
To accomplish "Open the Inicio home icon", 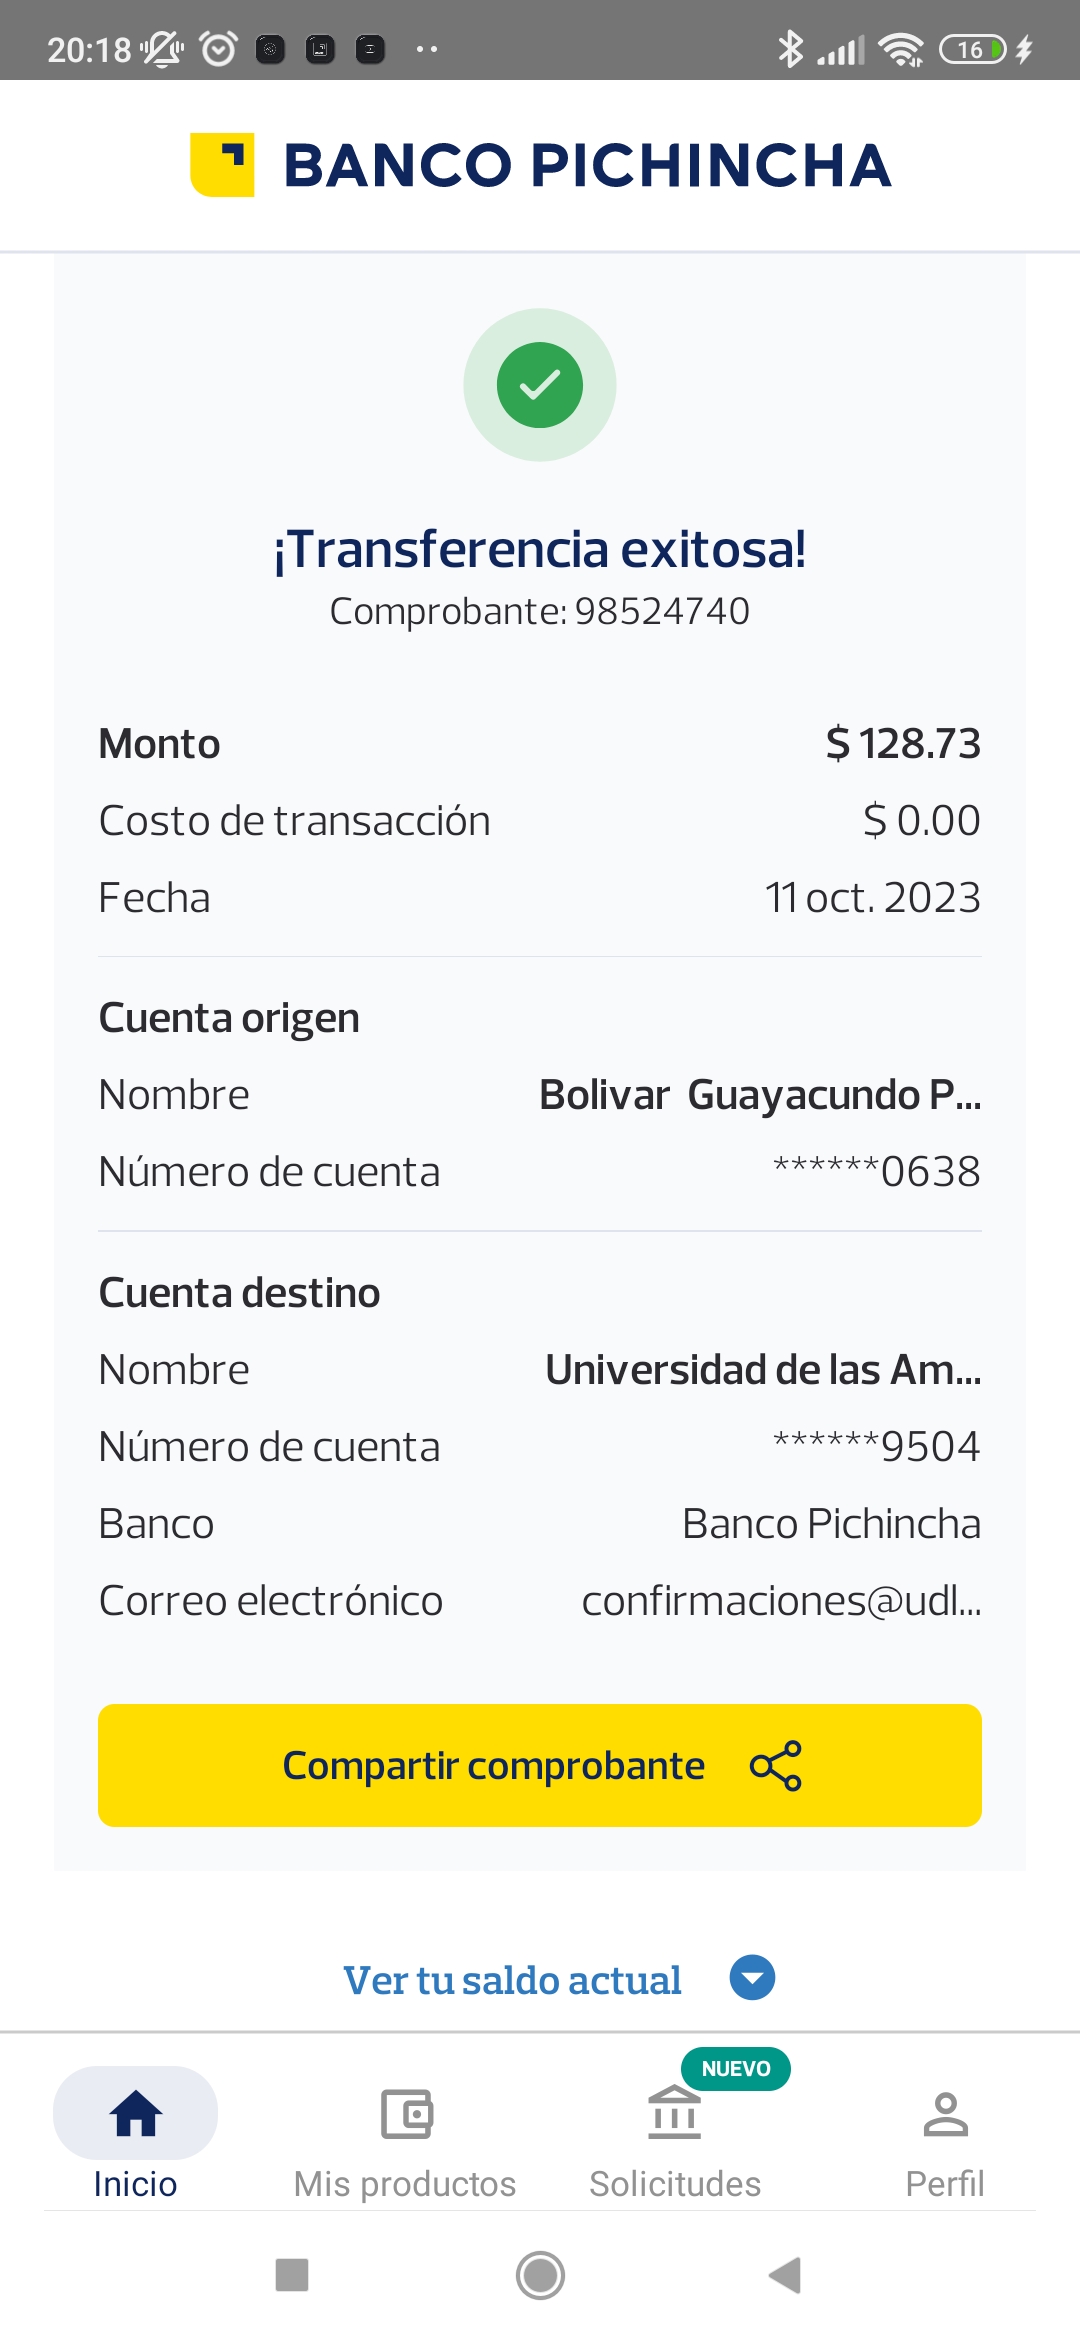I will (x=135, y=2114).
